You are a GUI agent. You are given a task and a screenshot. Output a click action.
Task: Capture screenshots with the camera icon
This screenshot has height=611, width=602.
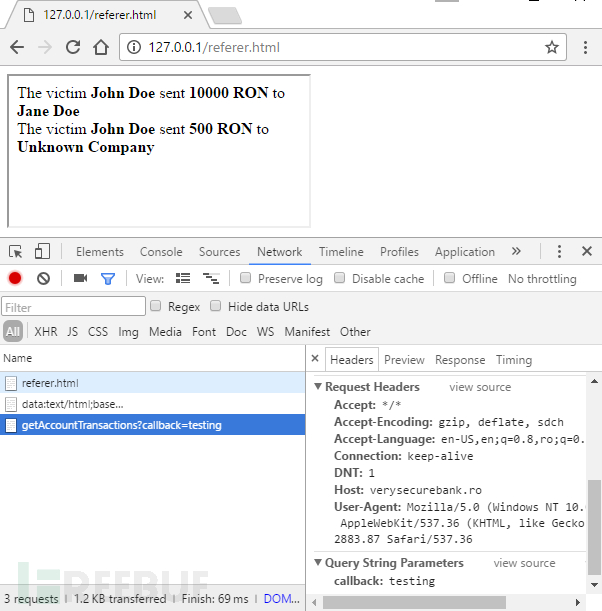pyautogui.click(x=80, y=278)
